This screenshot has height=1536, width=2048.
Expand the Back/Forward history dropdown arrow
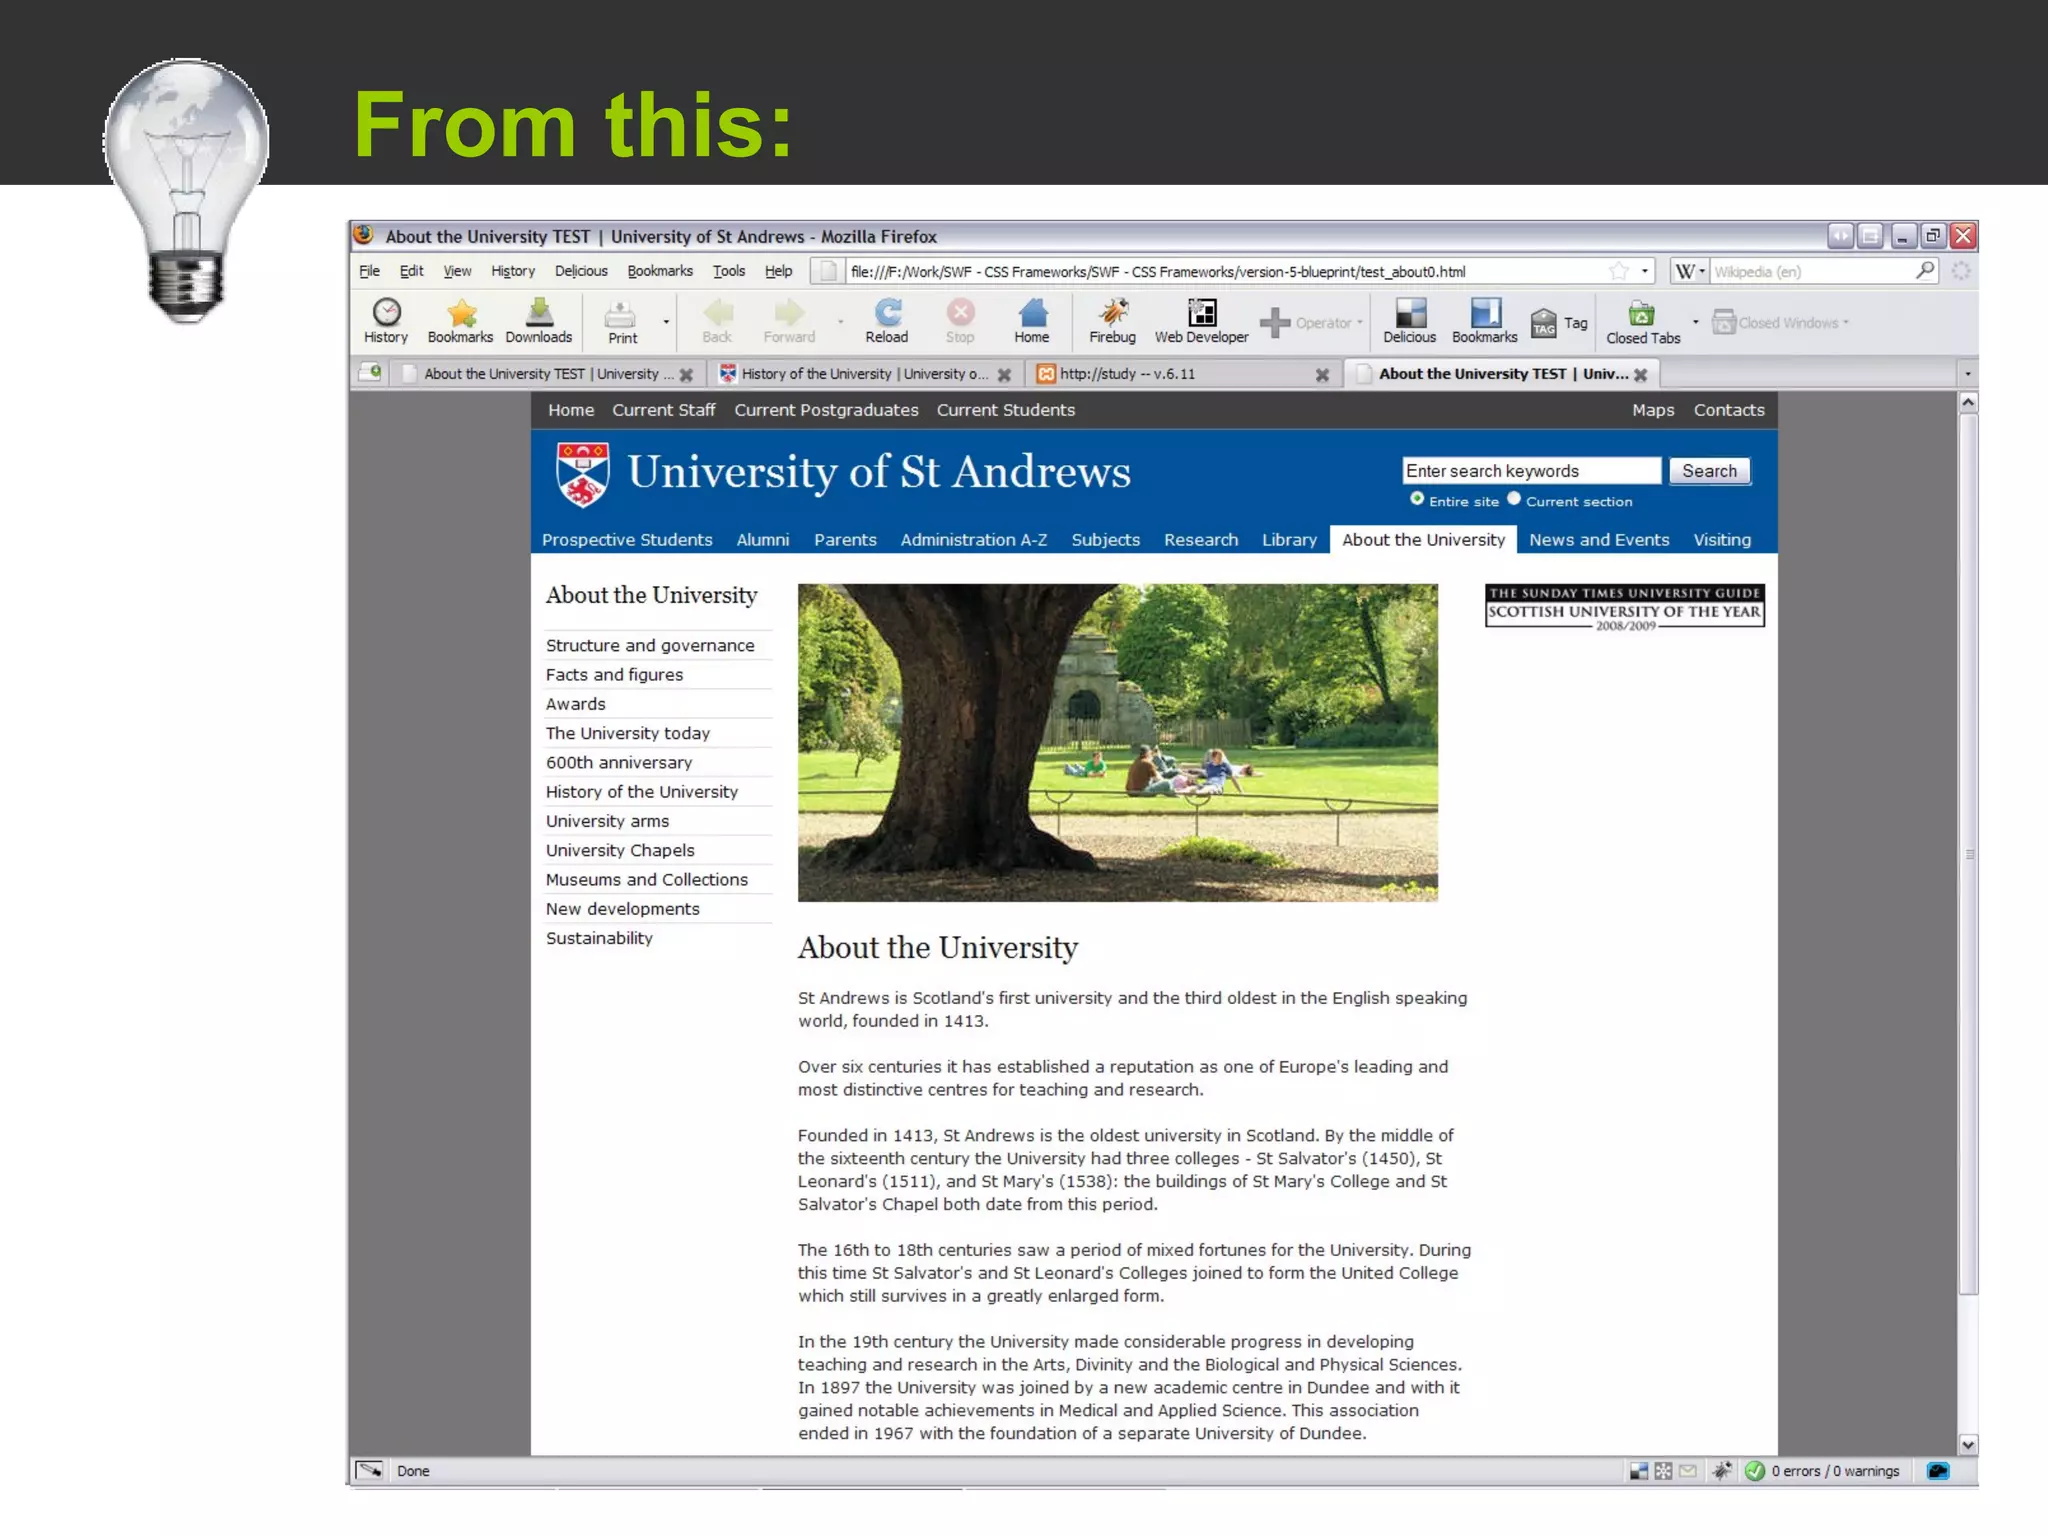click(x=840, y=322)
